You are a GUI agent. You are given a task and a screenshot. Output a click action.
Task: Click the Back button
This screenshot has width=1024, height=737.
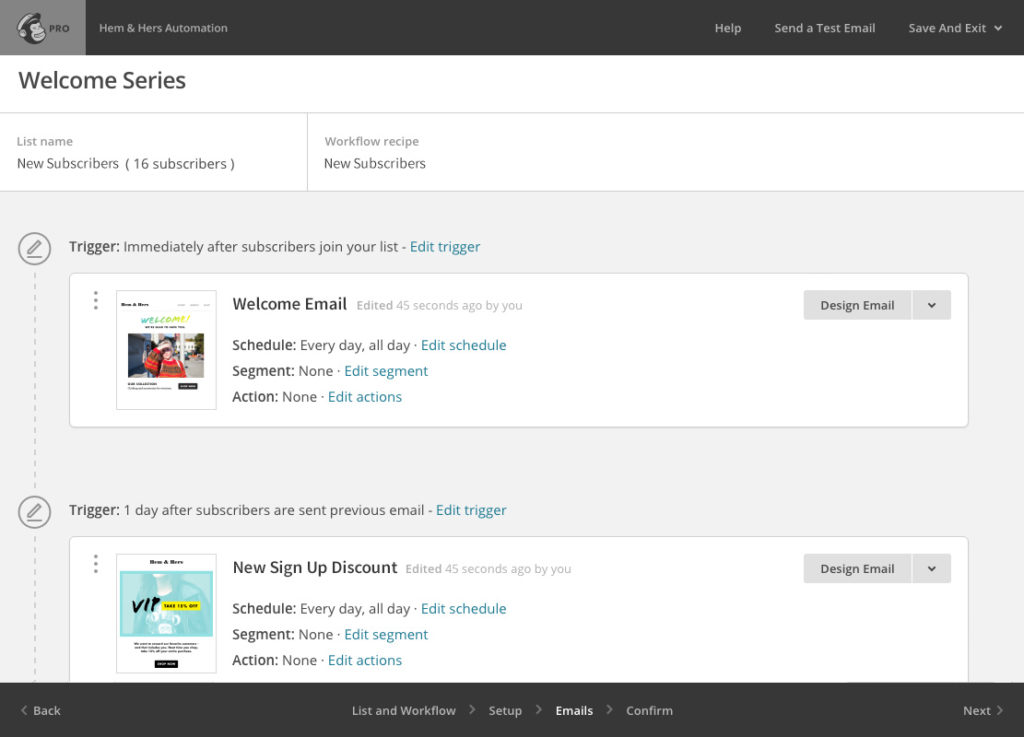point(40,710)
